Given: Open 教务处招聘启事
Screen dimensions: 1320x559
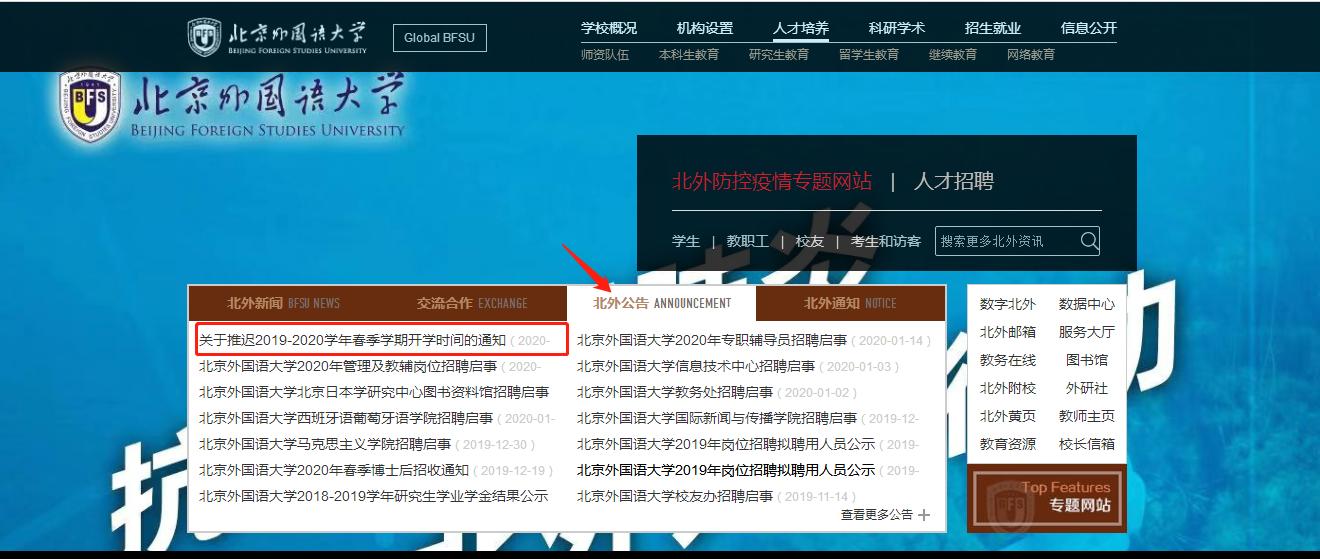Looking at the screenshot, I should tap(675, 392).
